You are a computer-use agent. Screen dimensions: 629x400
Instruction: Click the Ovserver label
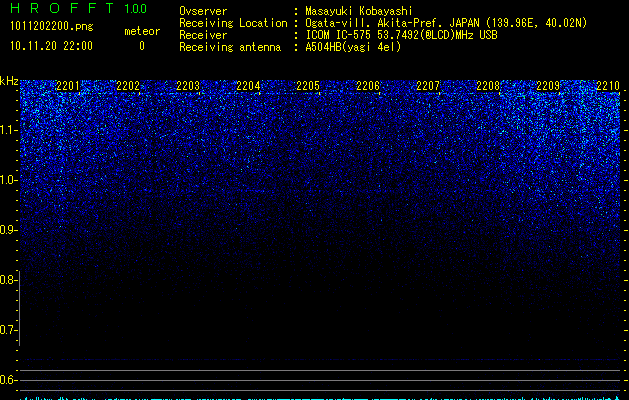point(203,11)
